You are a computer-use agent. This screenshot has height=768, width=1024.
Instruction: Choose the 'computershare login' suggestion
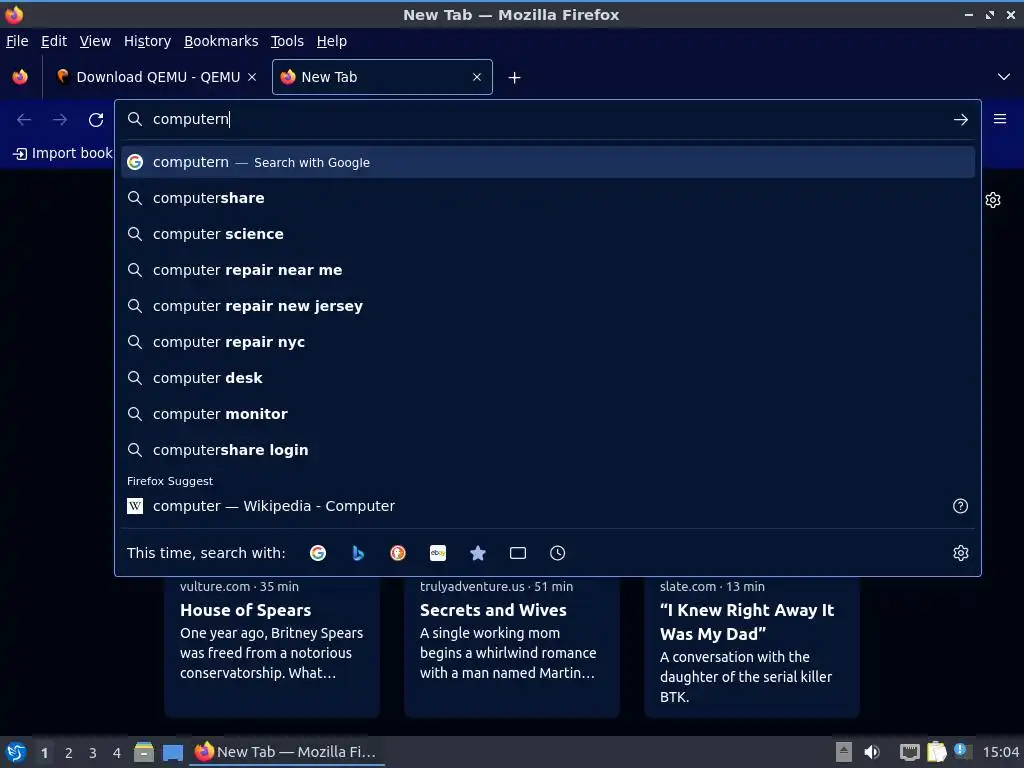point(547,449)
